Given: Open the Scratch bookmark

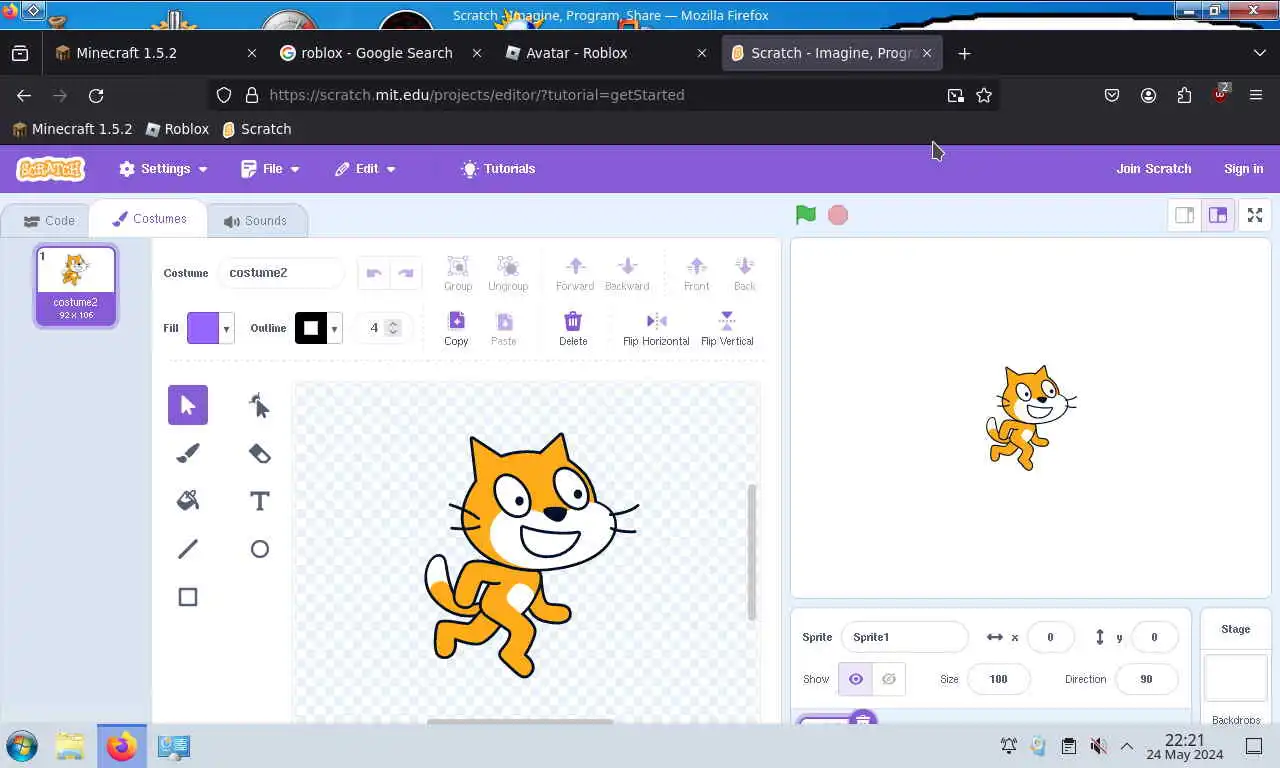Looking at the screenshot, I should tap(256, 129).
